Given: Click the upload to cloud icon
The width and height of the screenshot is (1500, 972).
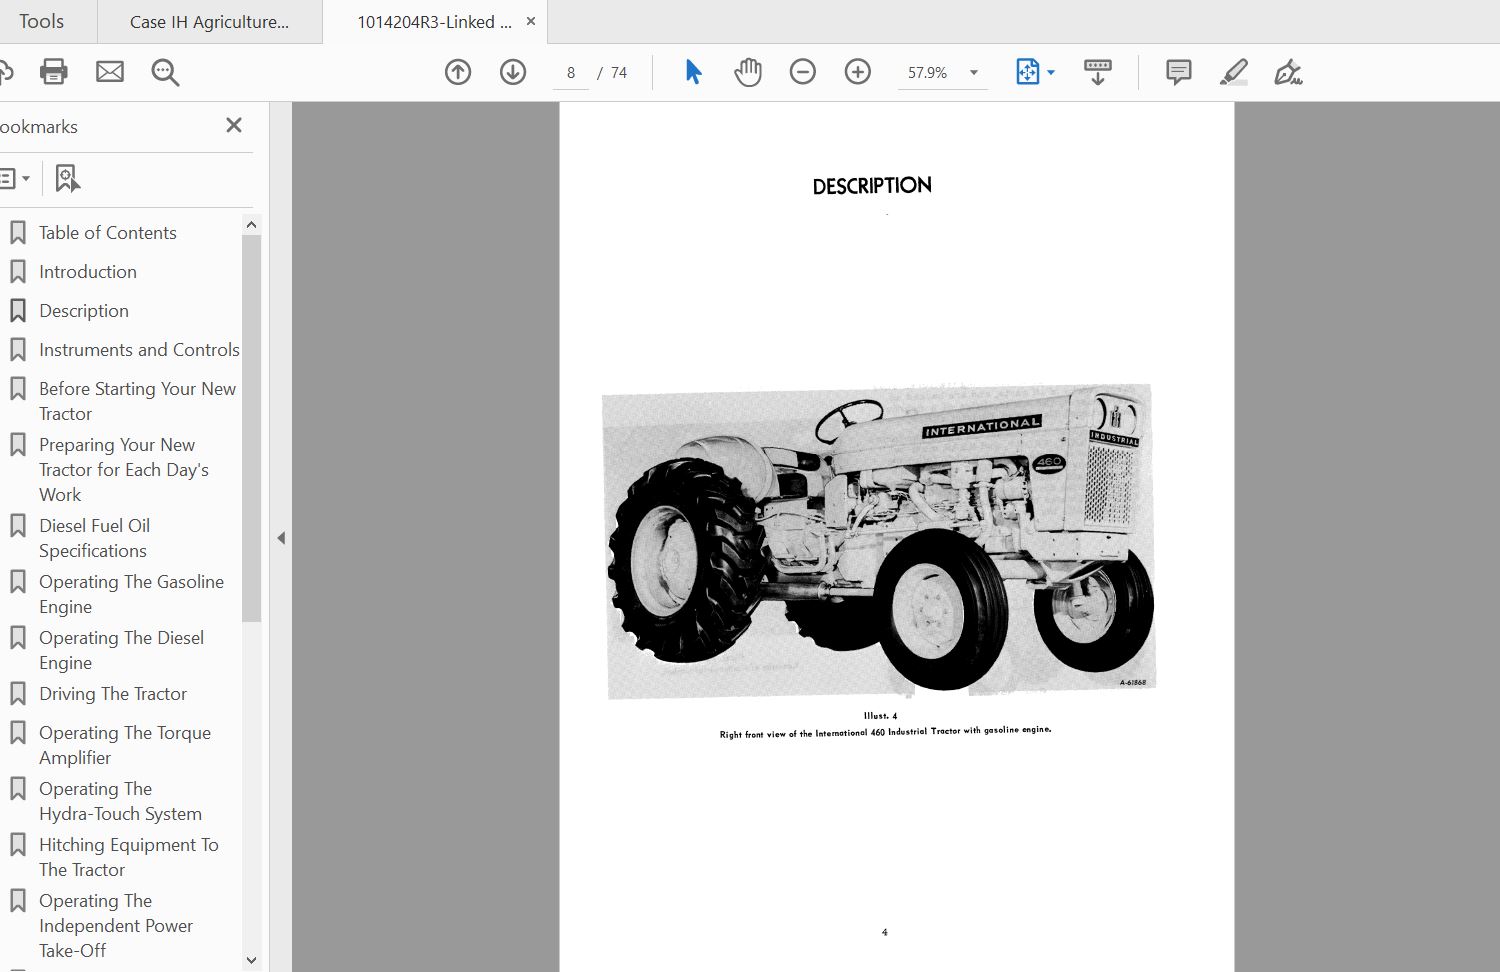Looking at the screenshot, I should click(x=5, y=72).
